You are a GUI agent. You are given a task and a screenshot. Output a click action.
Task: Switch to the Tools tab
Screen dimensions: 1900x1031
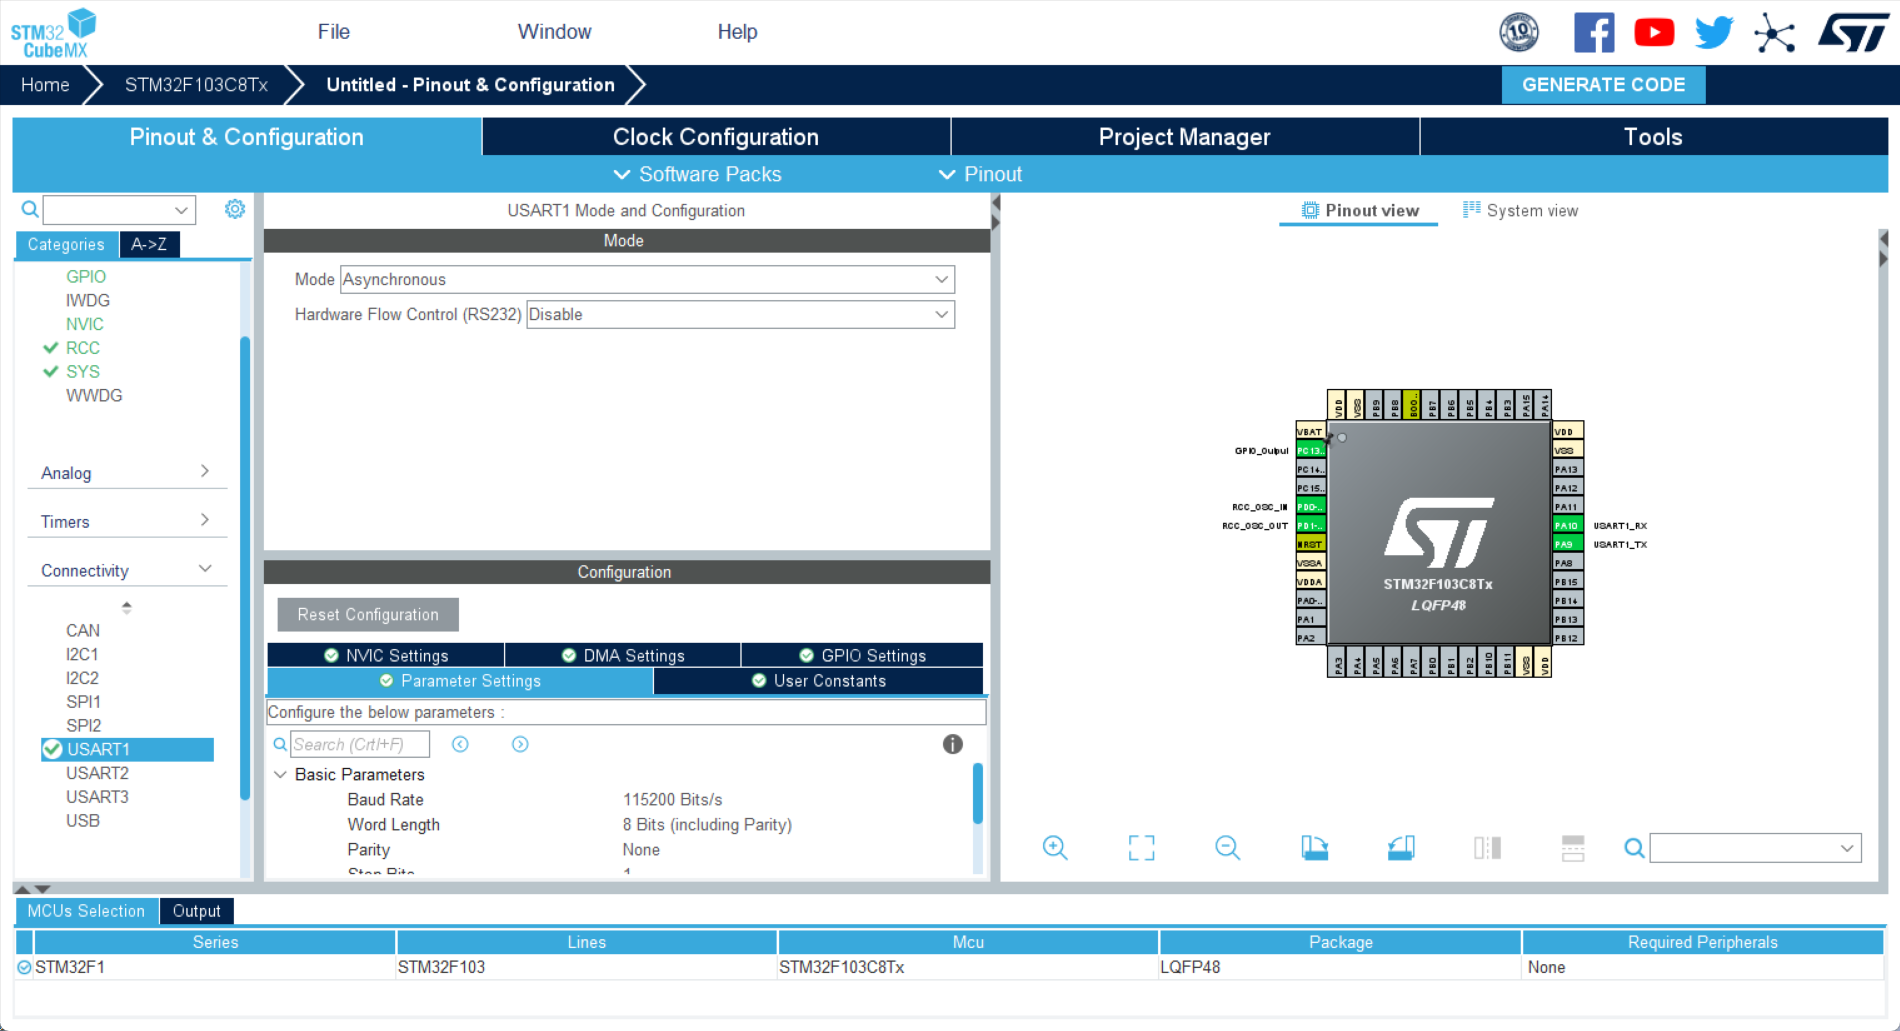pyautogui.click(x=1654, y=137)
